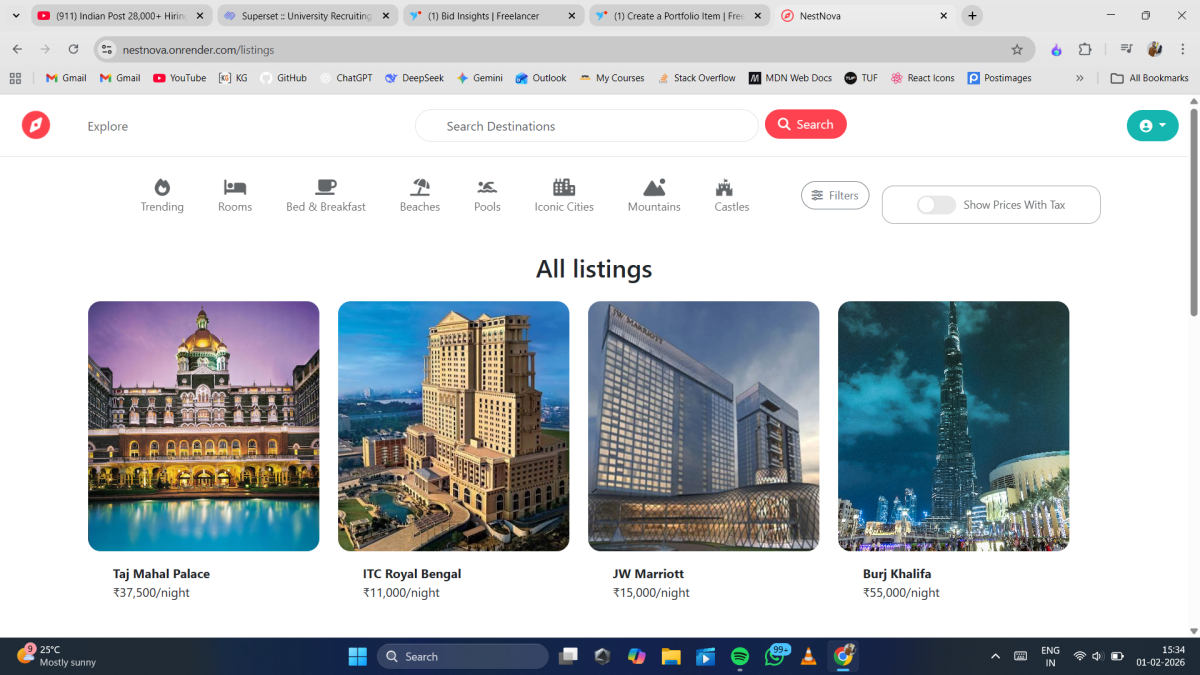This screenshot has height=675, width=1200.
Task: Open the Filters button
Action: click(835, 196)
